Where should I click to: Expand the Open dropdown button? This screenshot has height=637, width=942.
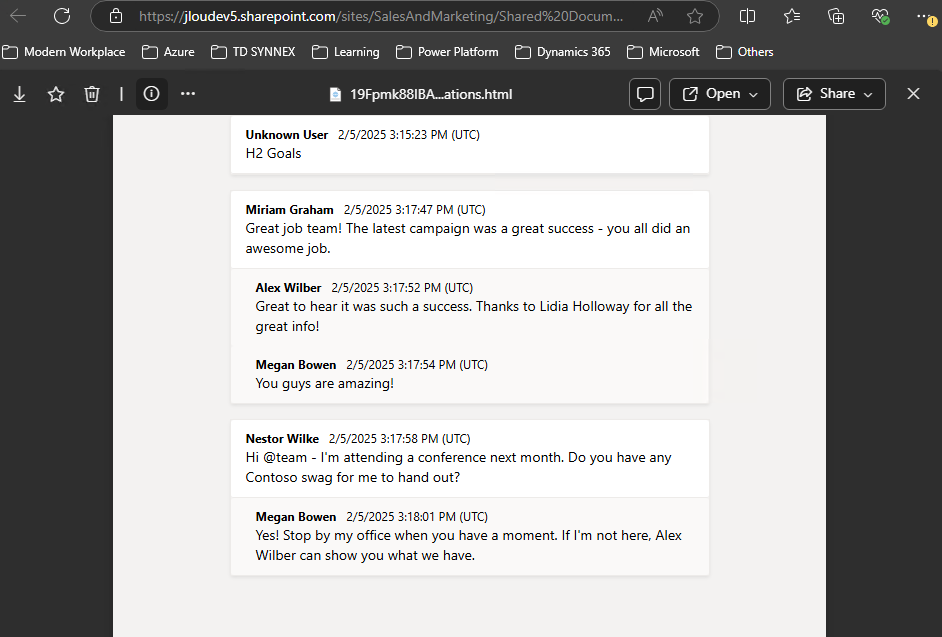(720, 94)
